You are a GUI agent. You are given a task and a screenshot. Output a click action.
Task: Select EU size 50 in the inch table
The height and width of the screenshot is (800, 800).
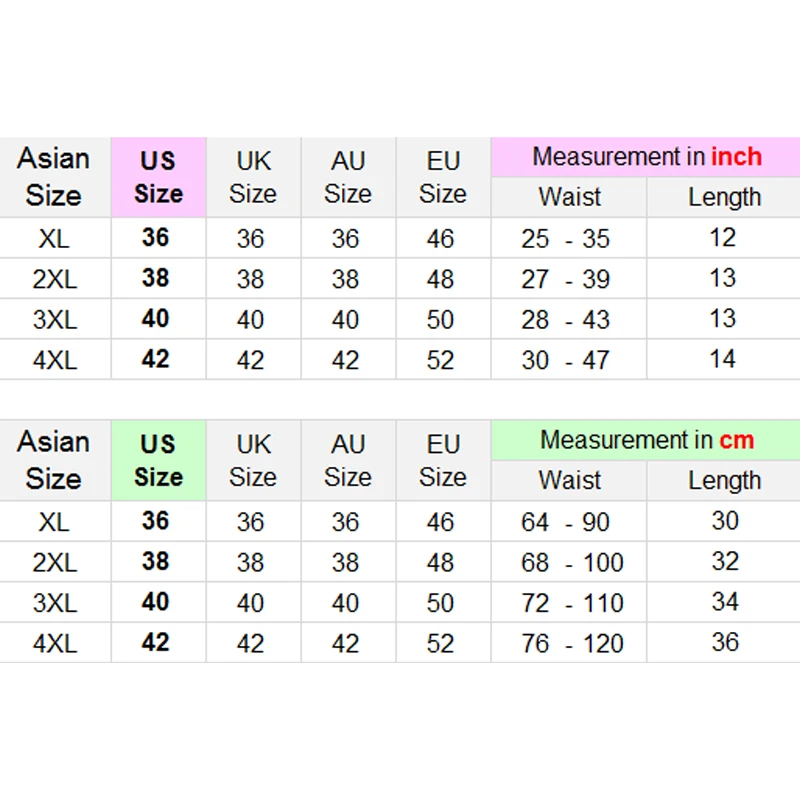point(440,319)
